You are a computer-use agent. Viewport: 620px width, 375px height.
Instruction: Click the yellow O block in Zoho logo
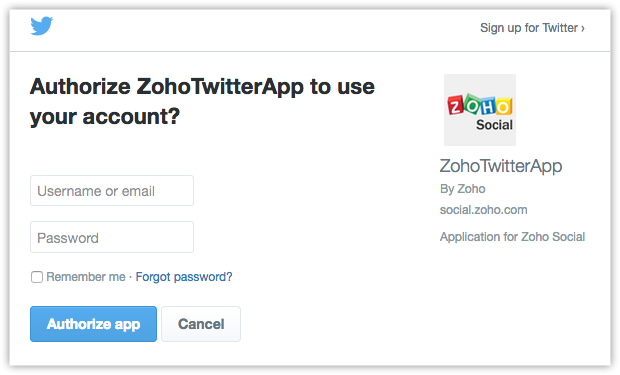[503, 106]
